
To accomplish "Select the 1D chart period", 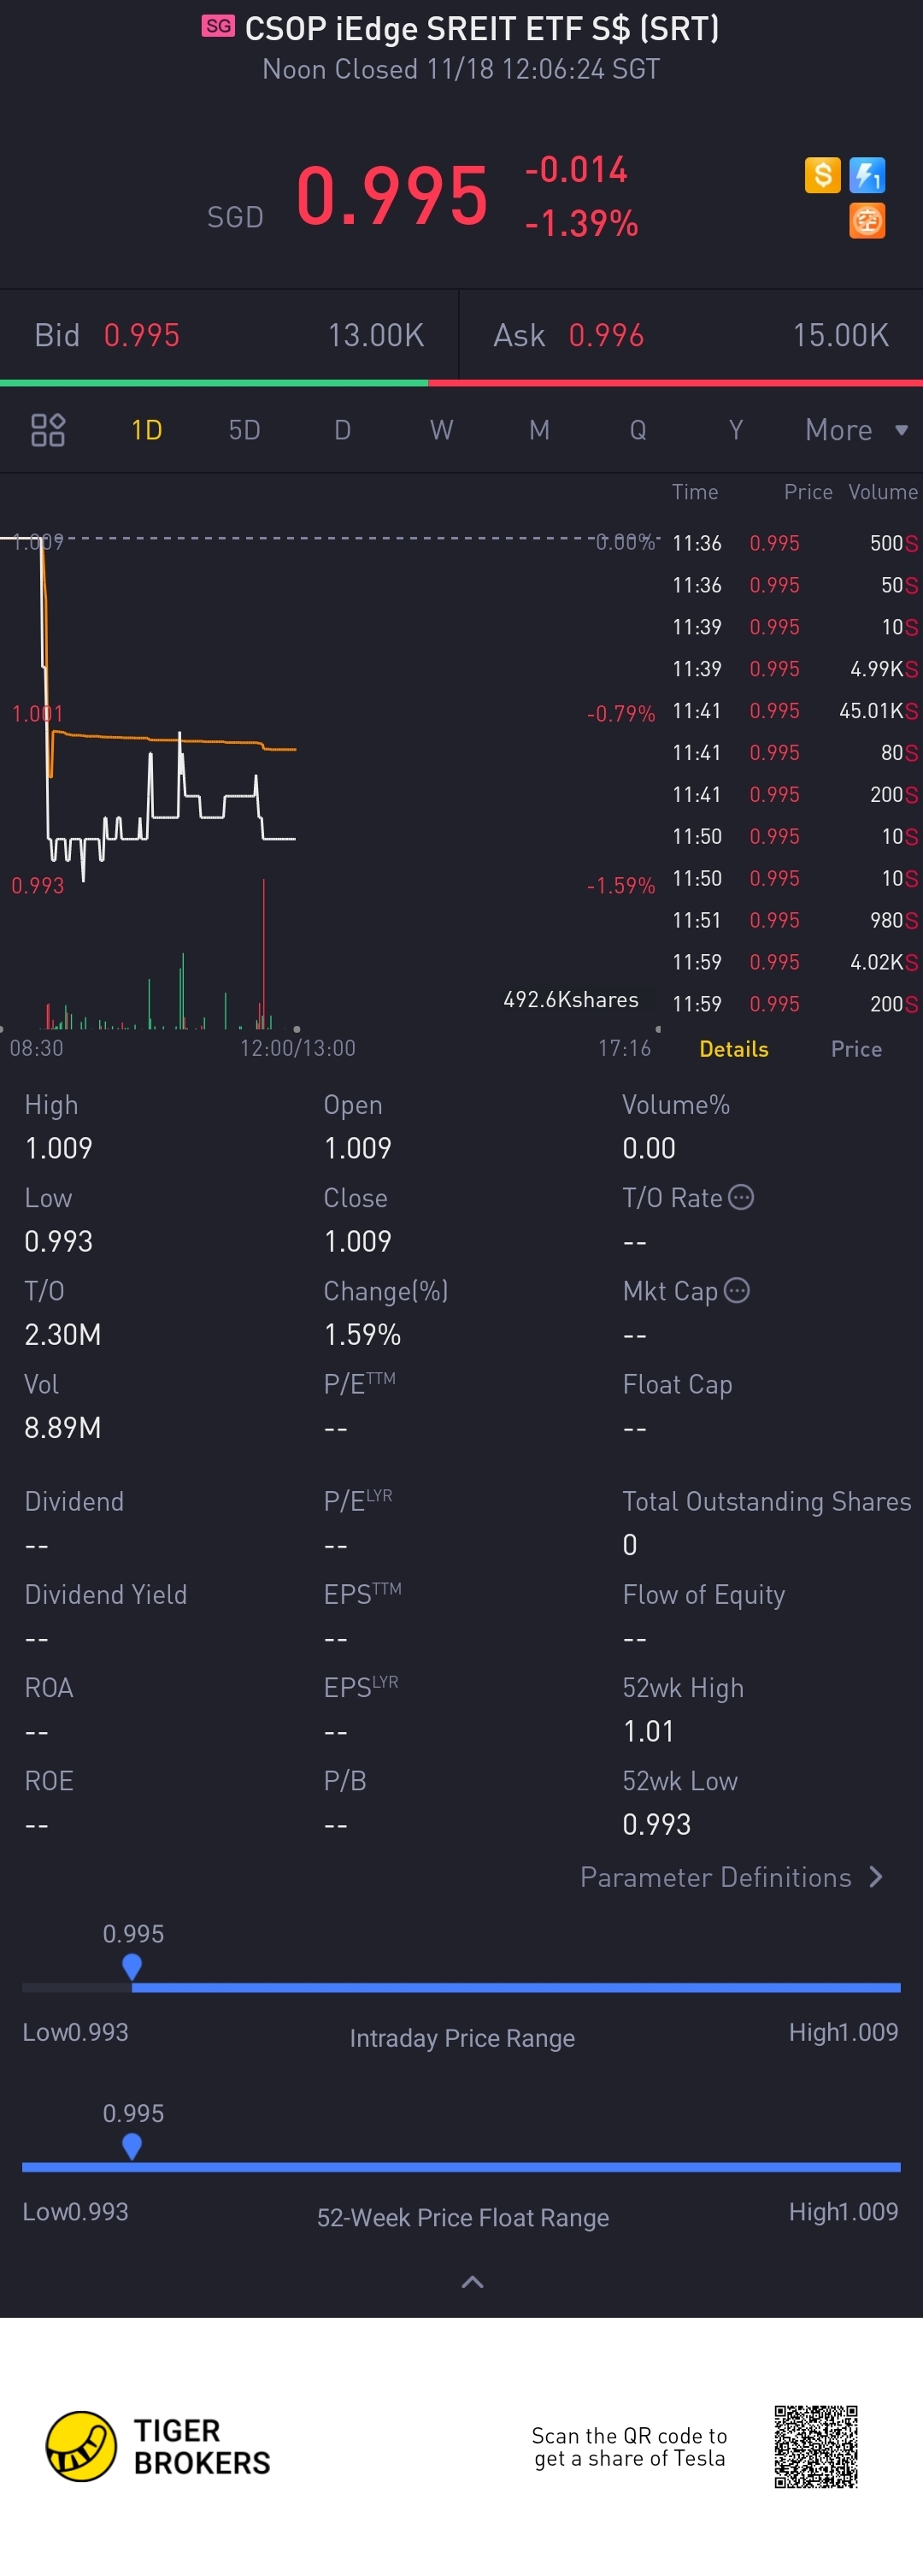I will pyautogui.click(x=147, y=430).
